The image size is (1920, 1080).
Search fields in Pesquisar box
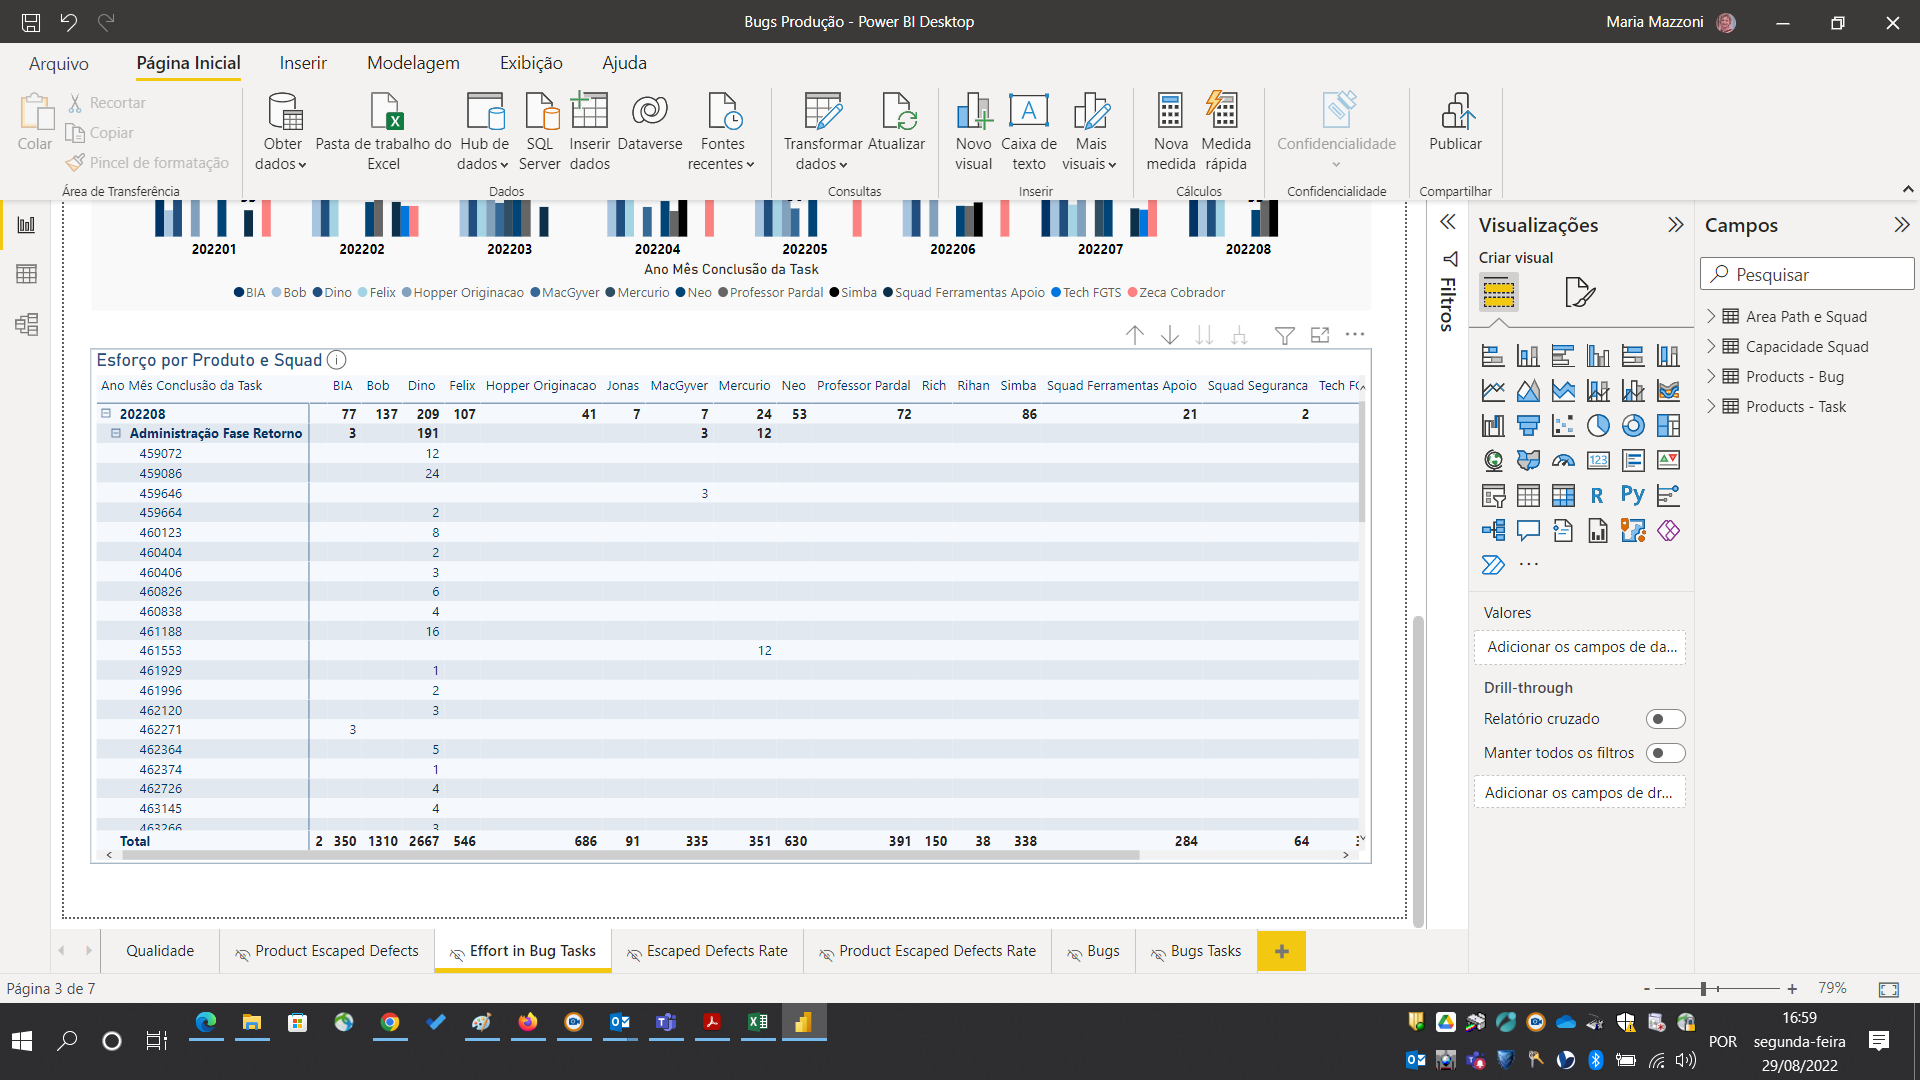coord(1807,274)
